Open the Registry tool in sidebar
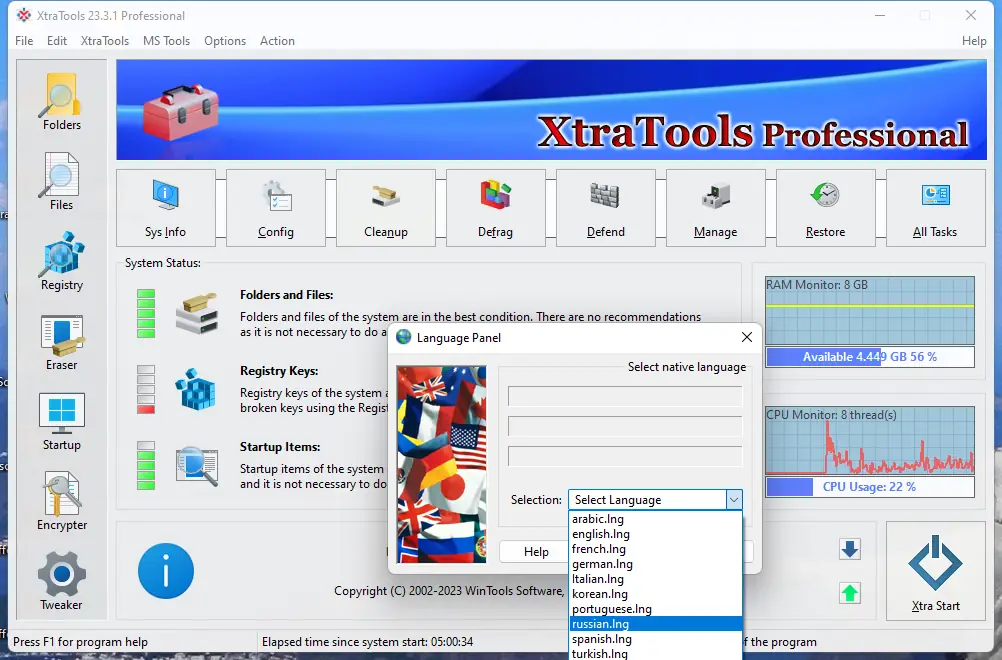Viewport: 1002px width, 660px height. point(60,261)
